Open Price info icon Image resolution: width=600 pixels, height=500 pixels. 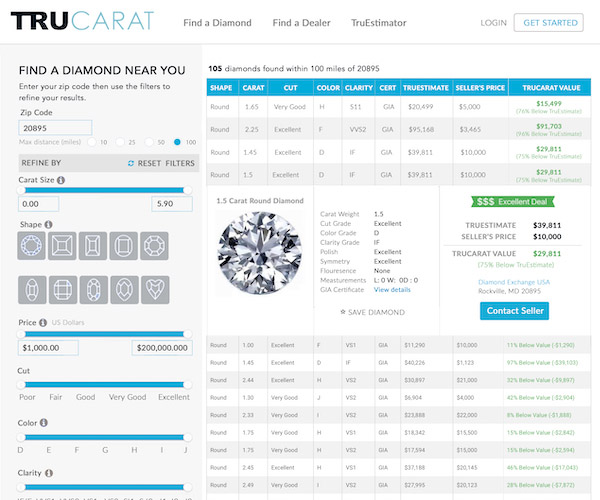point(43,322)
